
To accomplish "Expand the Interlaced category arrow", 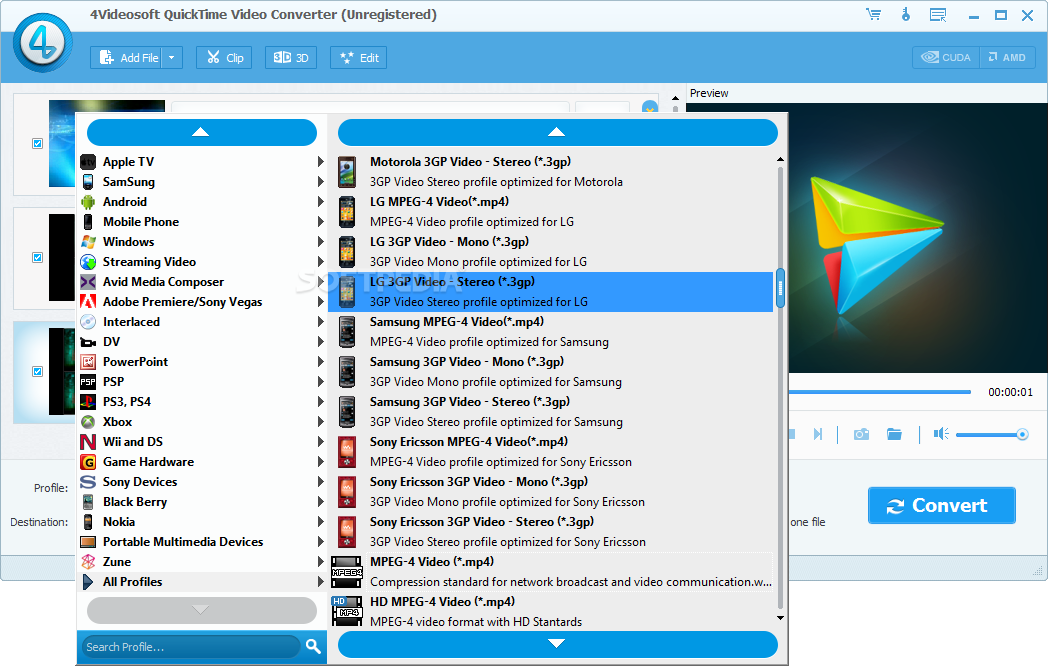I will coord(320,322).
